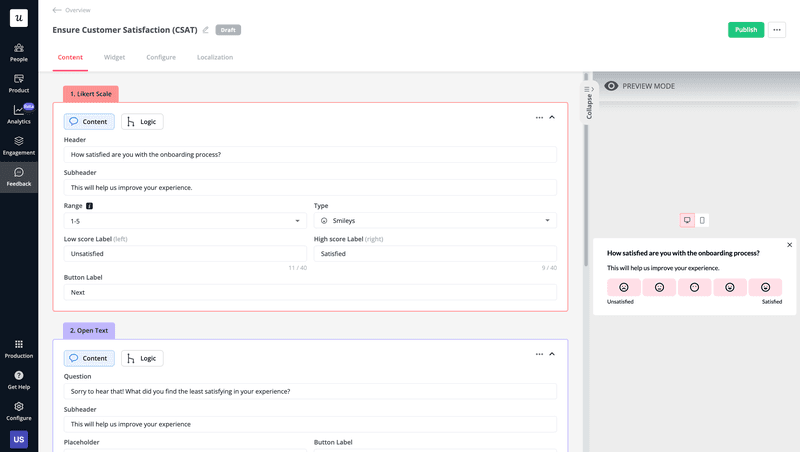Select the happiest smiley in preview

[765, 287]
